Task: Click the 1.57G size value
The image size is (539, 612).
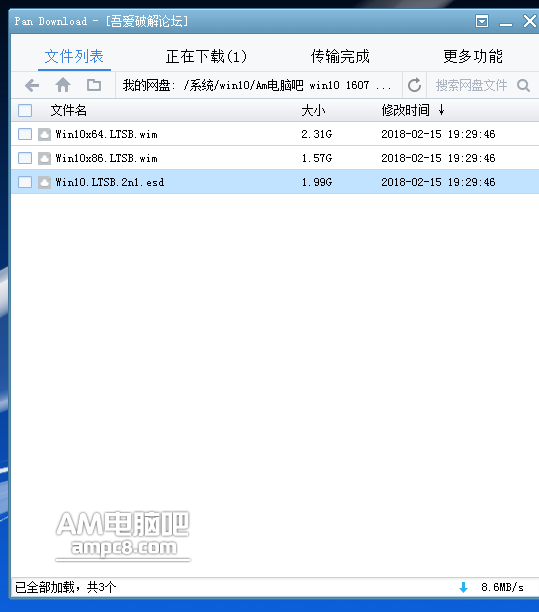Action: [317, 158]
